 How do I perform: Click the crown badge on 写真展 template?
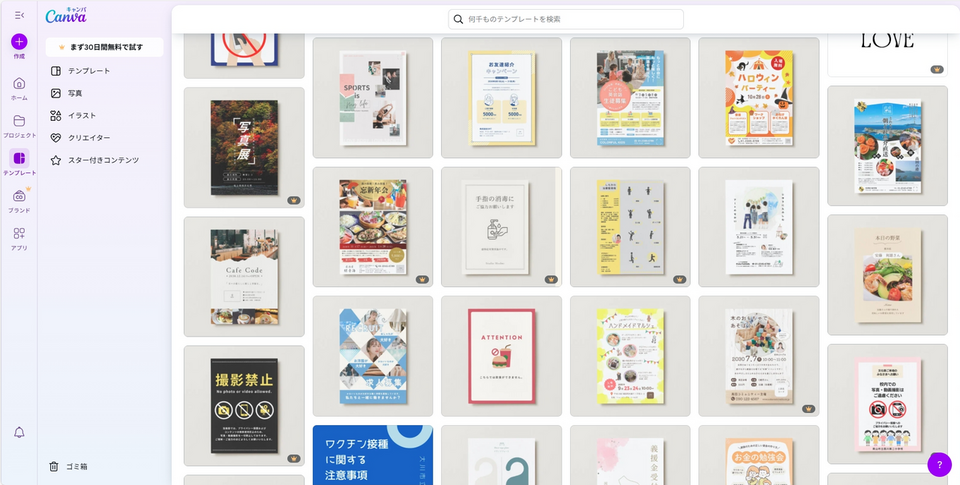(x=294, y=200)
